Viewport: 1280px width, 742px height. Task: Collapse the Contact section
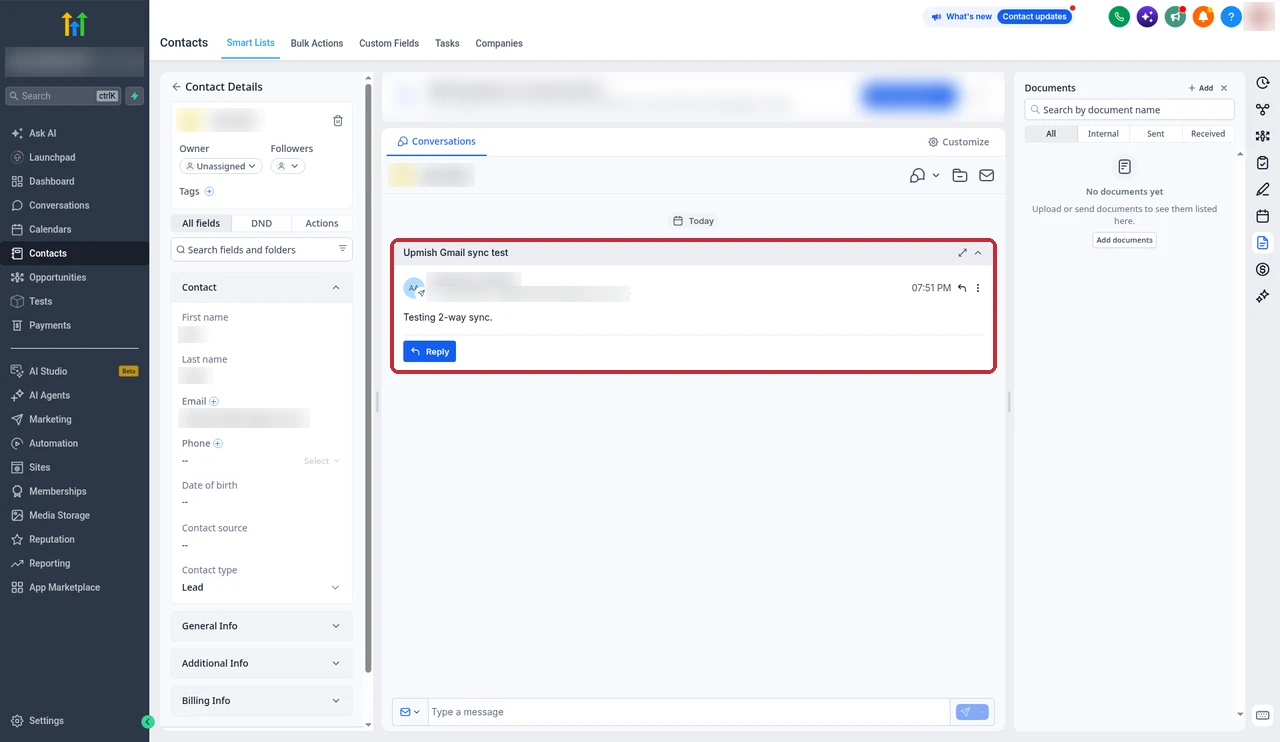coord(335,287)
